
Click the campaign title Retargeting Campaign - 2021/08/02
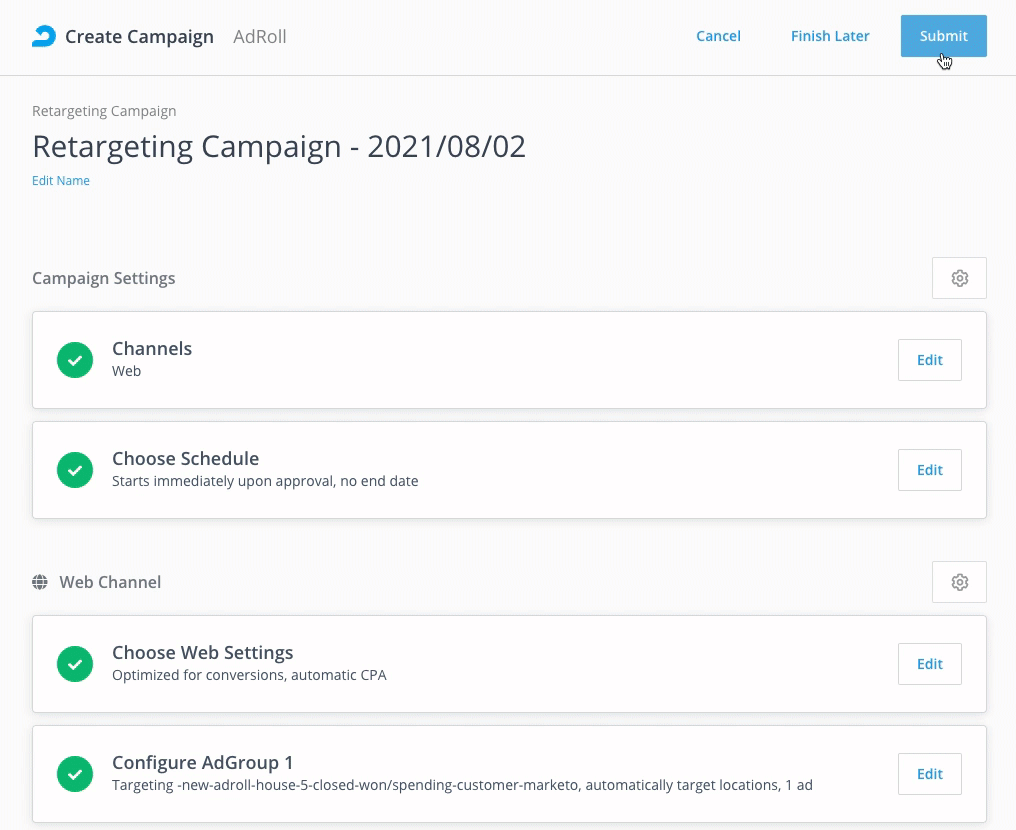click(279, 147)
